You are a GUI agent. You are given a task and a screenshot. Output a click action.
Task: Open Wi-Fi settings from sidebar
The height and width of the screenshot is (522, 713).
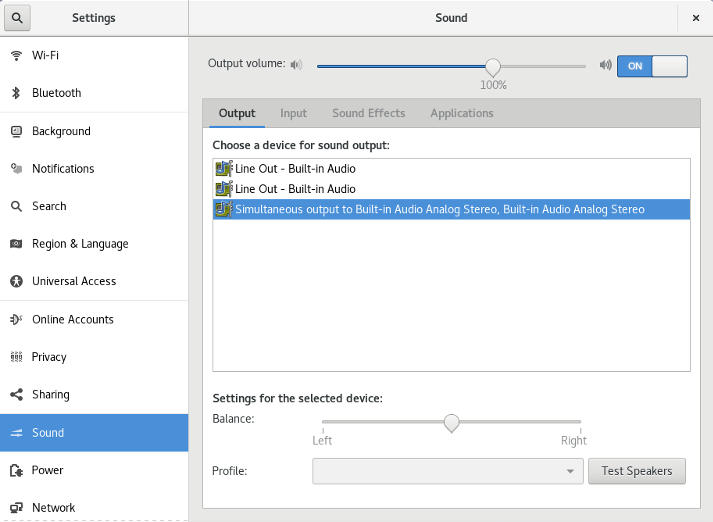pyautogui.click(x=45, y=55)
